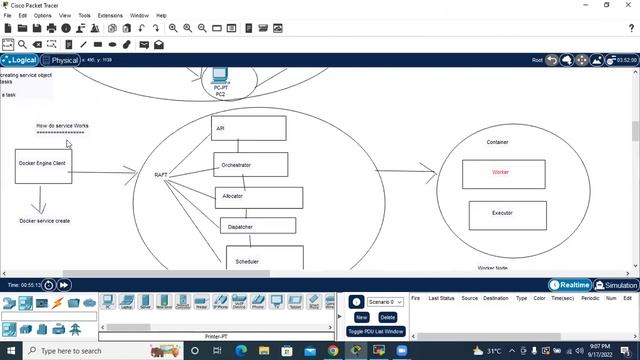640x360 pixels.
Task: Open the Window menu
Action: [139, 16]
